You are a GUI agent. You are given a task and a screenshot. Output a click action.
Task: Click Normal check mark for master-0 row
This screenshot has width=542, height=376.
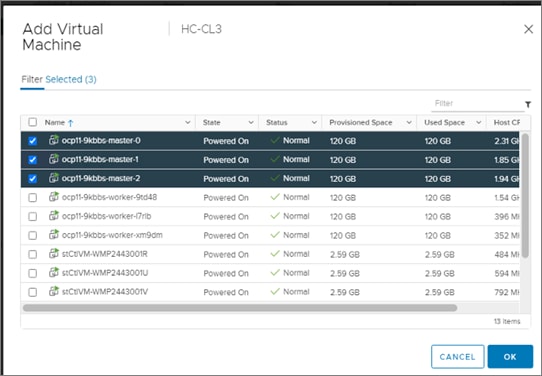[x=275, y=140]
